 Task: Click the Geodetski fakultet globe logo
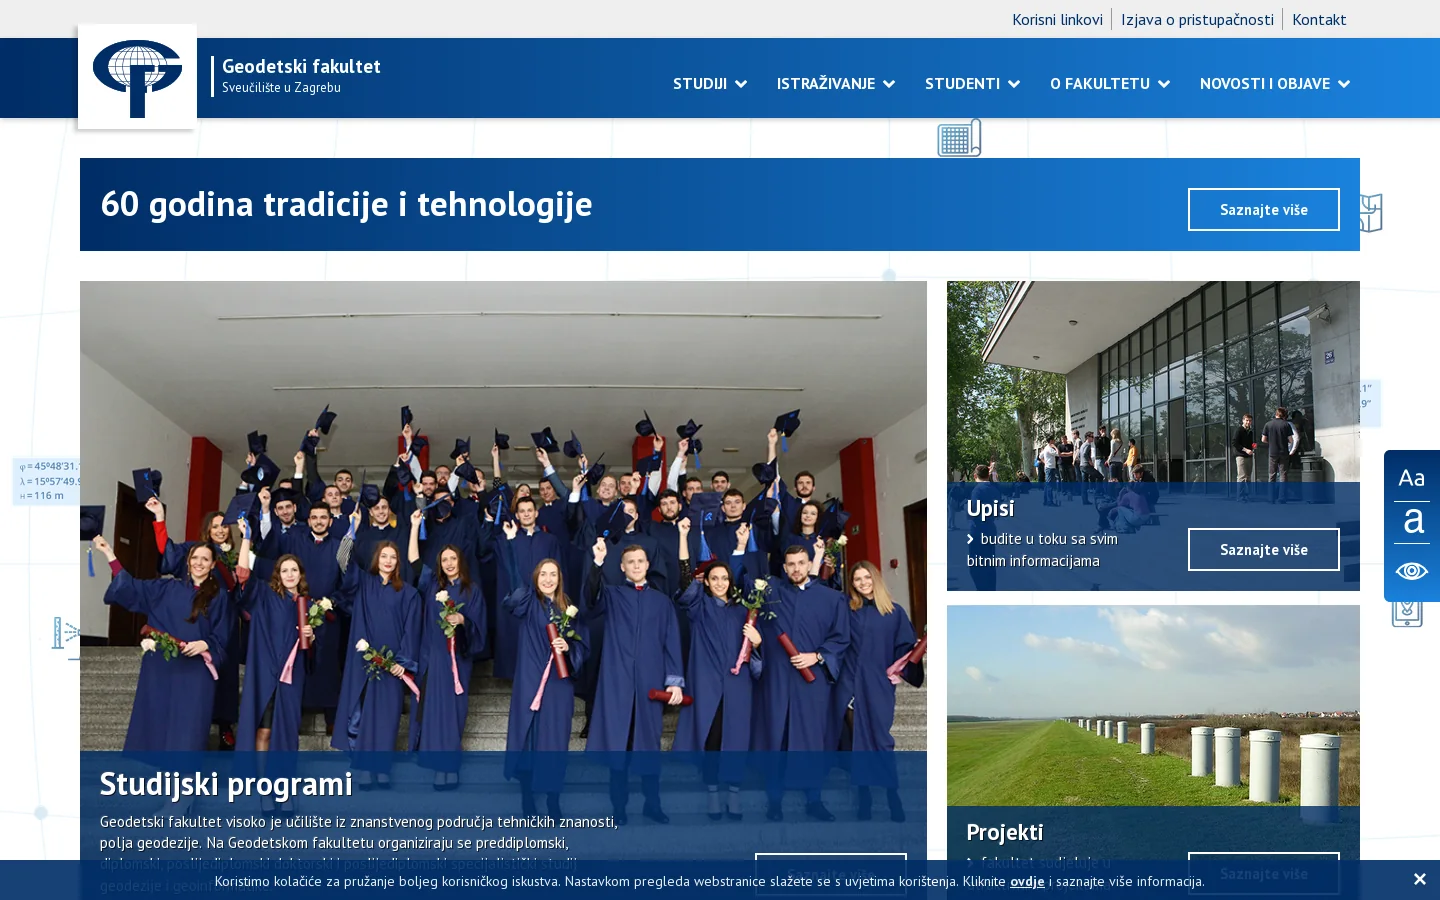point(137,77)
